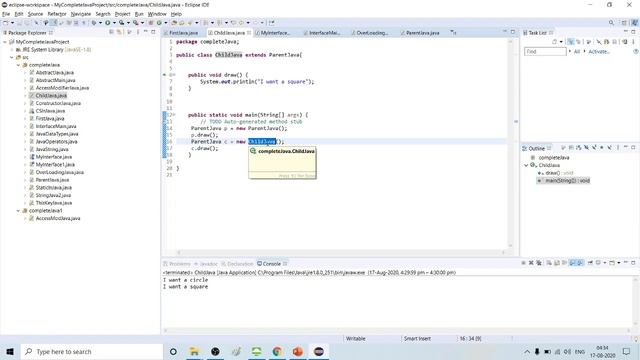Switch to the Java perspective icon
Viewport: 640px width, 360px height.
click(635, 23)
